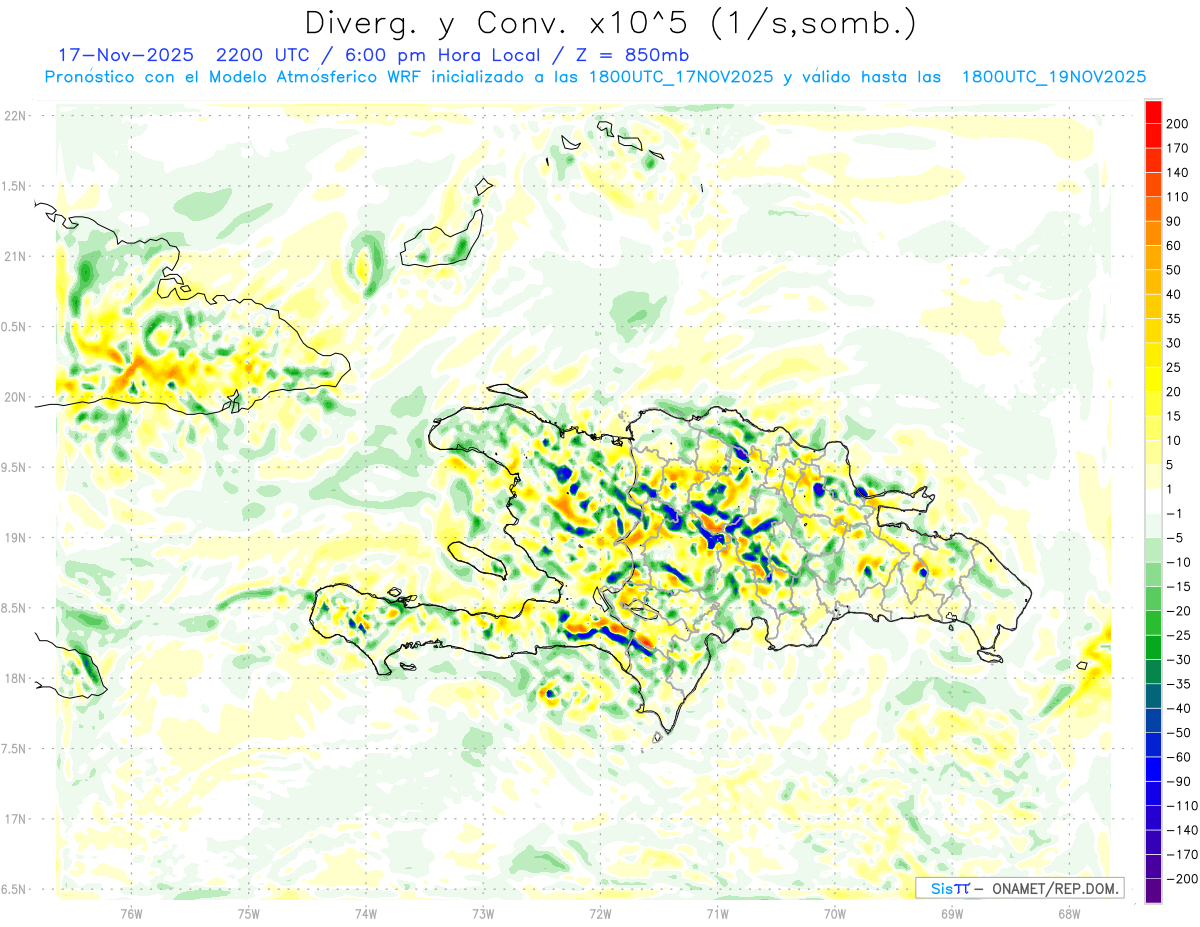Click the positive '170' color scale value
The image size is (1200, 927).
(x=1177, y=148)
